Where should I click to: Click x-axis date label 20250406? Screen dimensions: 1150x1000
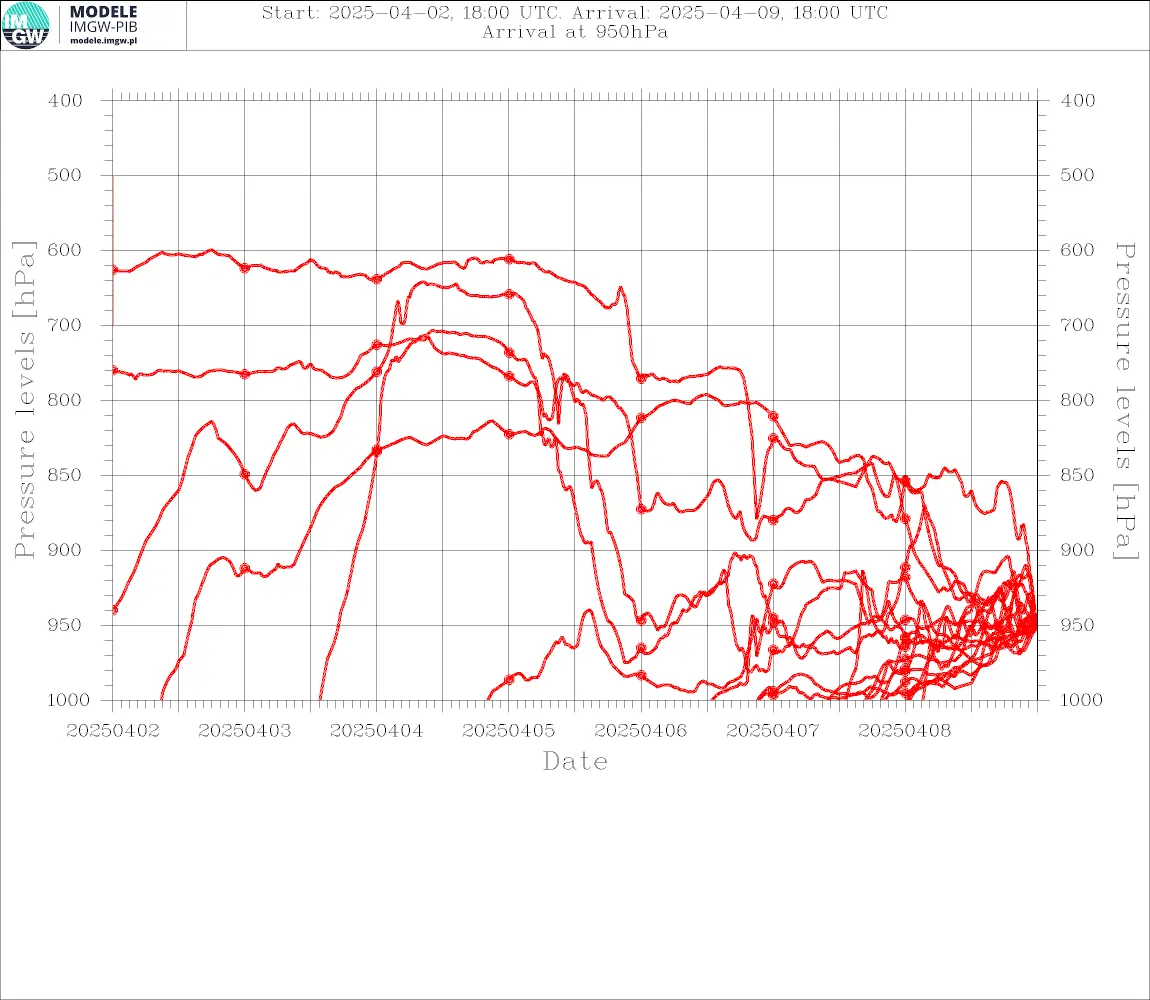640,731
